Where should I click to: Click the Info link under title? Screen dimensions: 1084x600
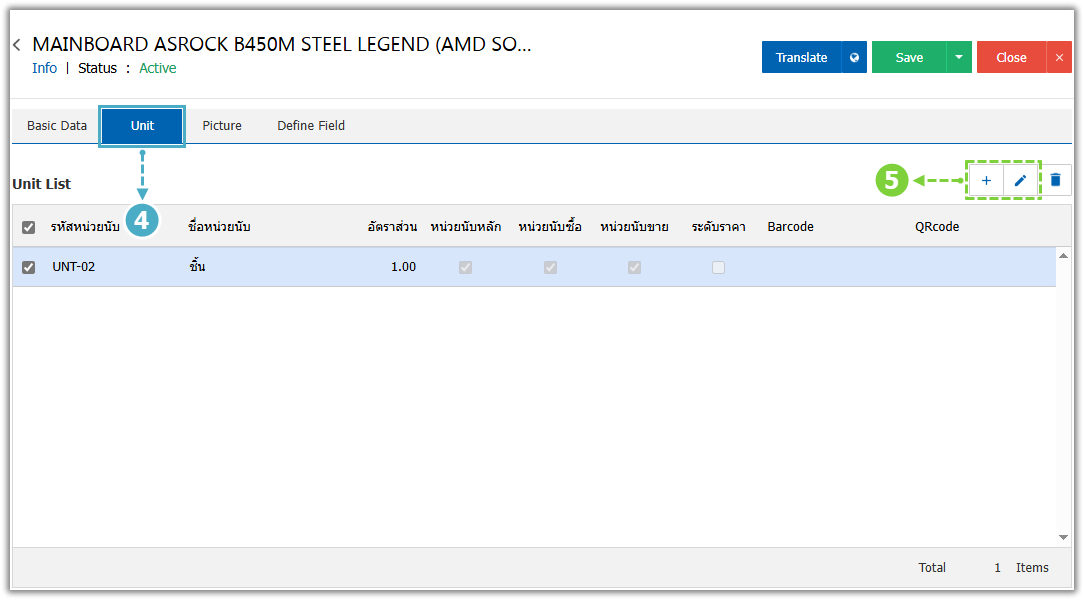coord(44,68)
